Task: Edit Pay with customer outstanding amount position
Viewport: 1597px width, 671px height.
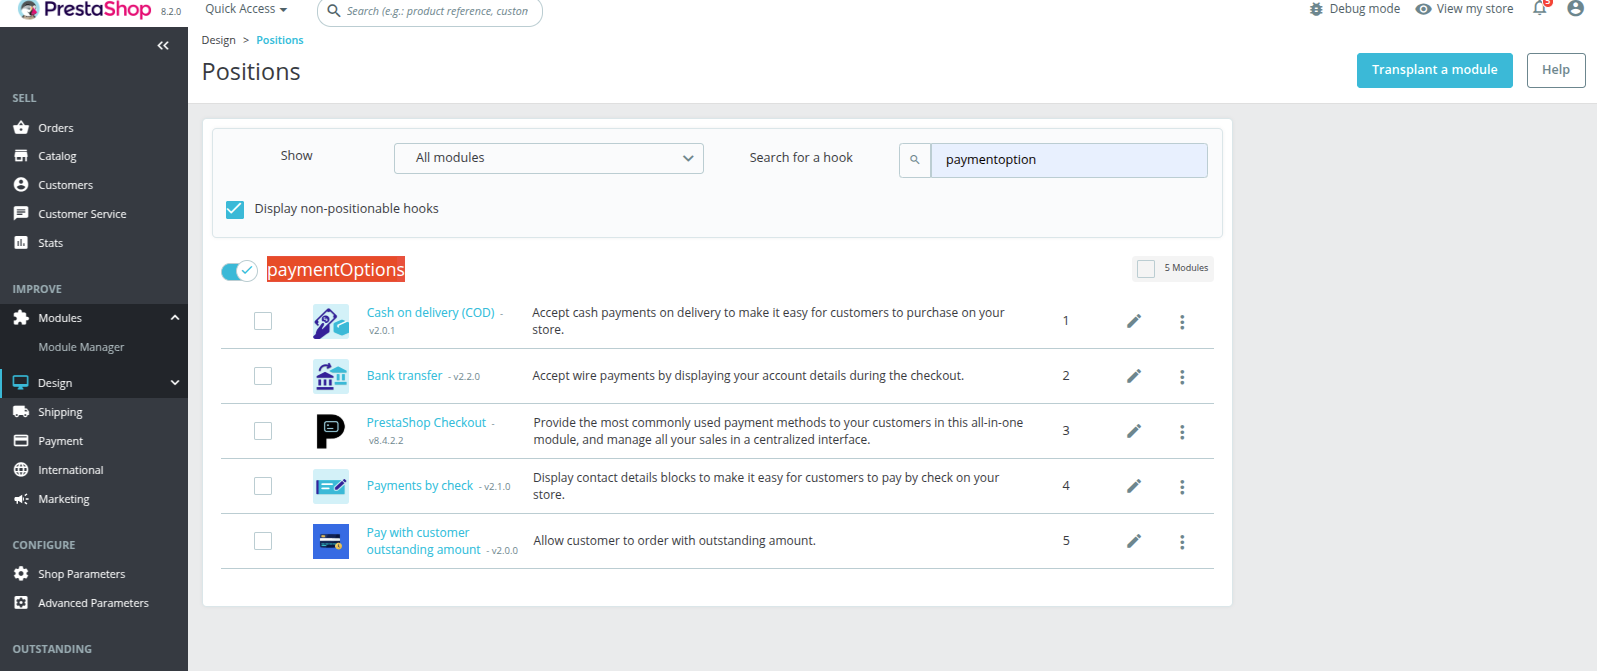Action: [1134, 541]
